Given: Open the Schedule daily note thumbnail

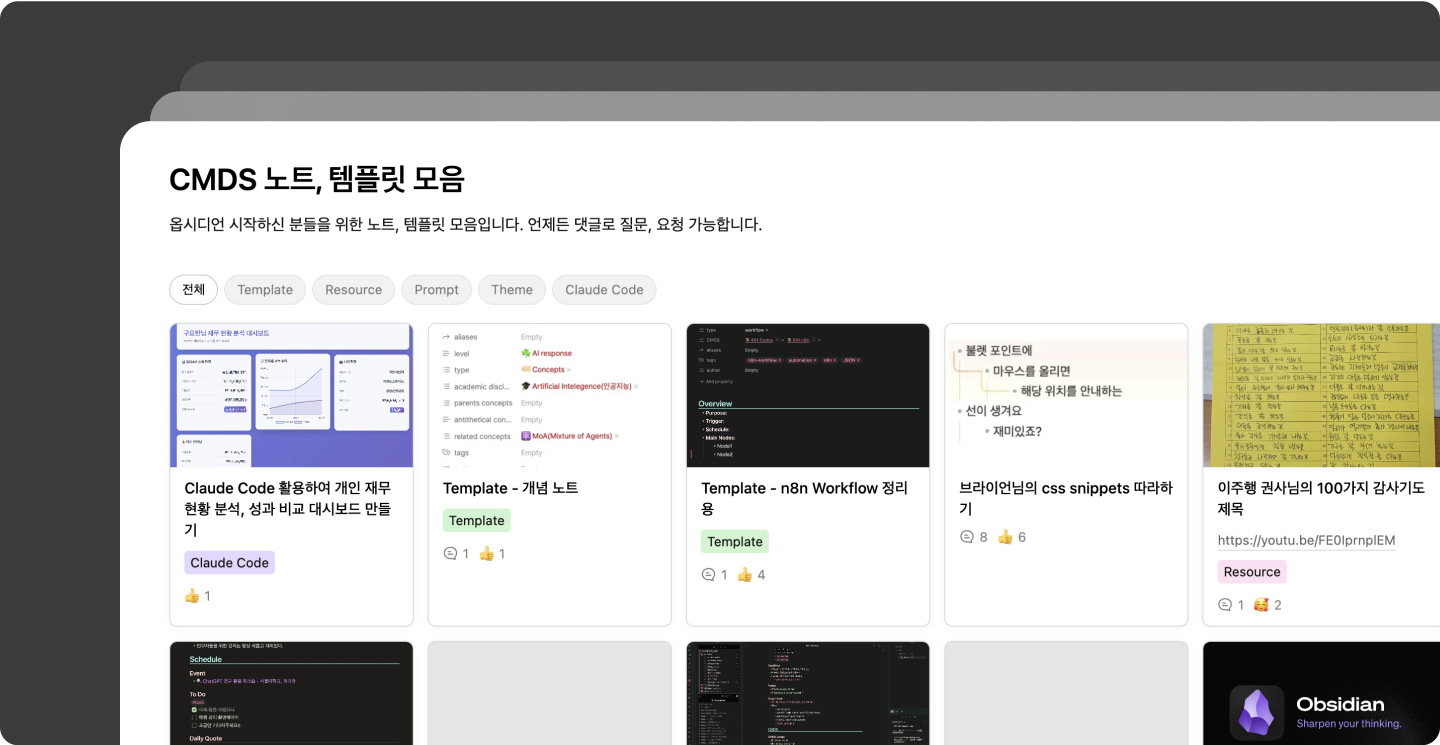Looking at the screenshot, I should coord(292,693).
